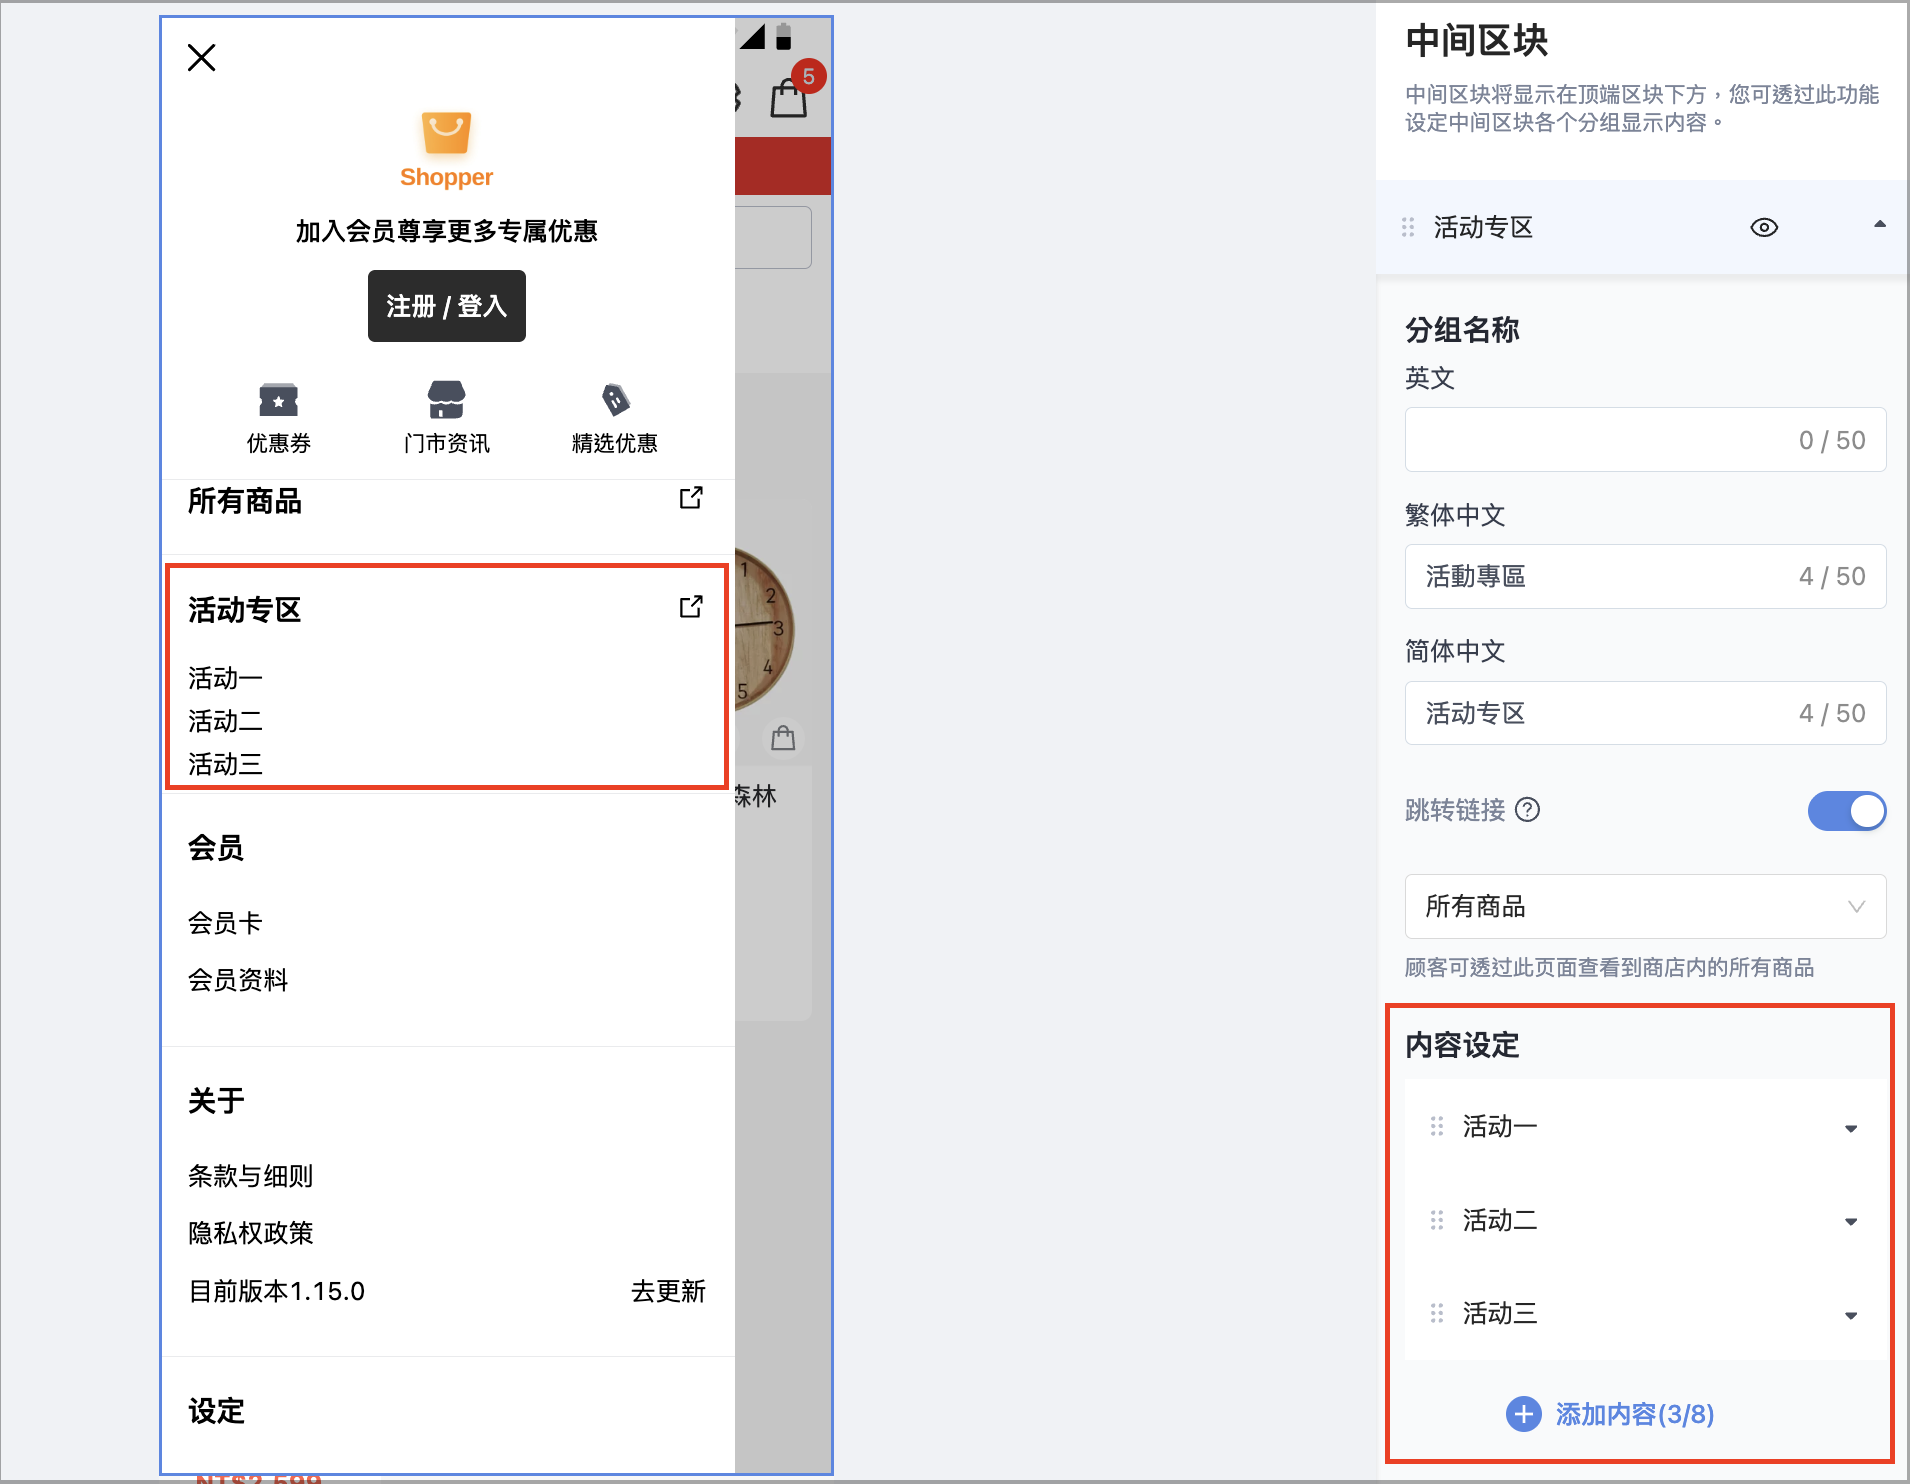
Task: Toggle visibility eye for 活动专区 group
Action: tap(1764, 227)
